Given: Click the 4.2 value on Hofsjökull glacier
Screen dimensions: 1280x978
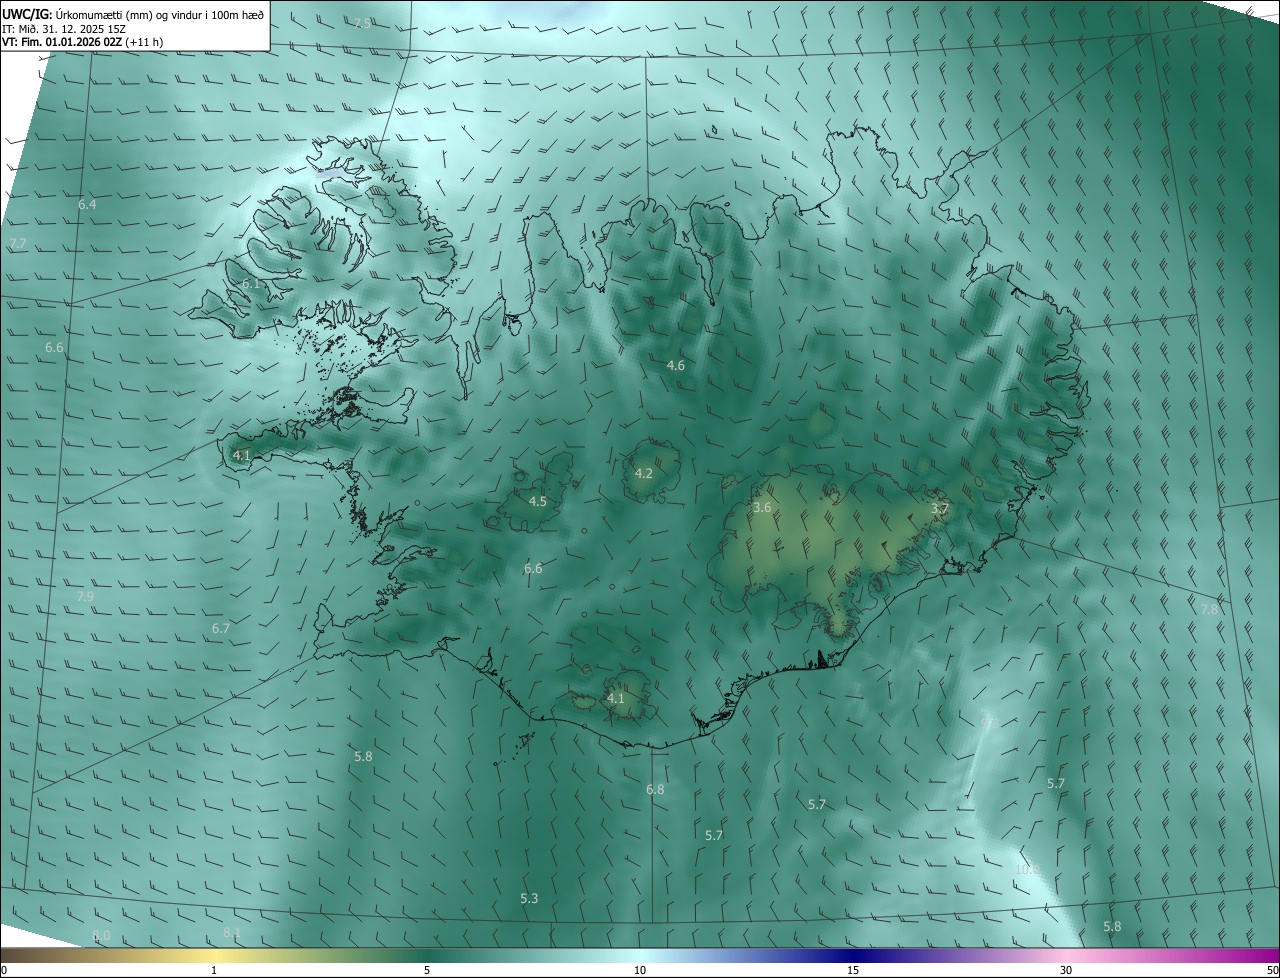Looking at the screenshot, I should click(644, 473).
